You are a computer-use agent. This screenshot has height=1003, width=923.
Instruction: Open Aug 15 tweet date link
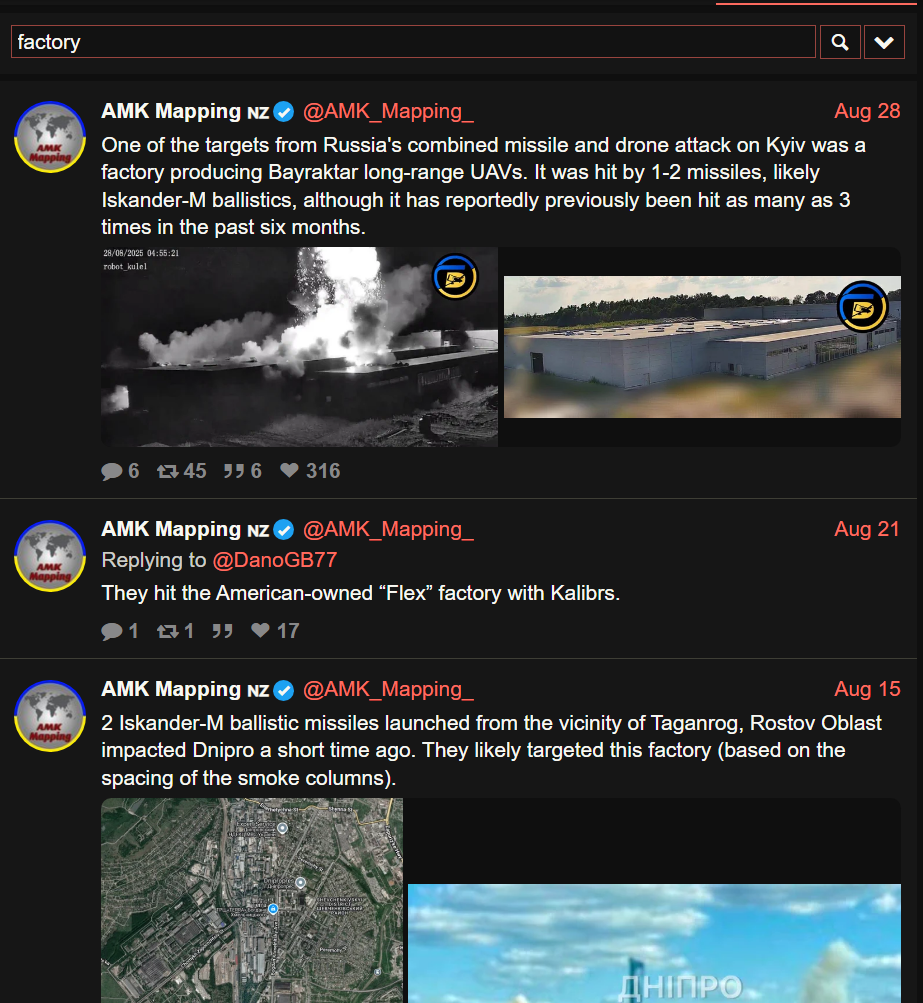[867, 689]
